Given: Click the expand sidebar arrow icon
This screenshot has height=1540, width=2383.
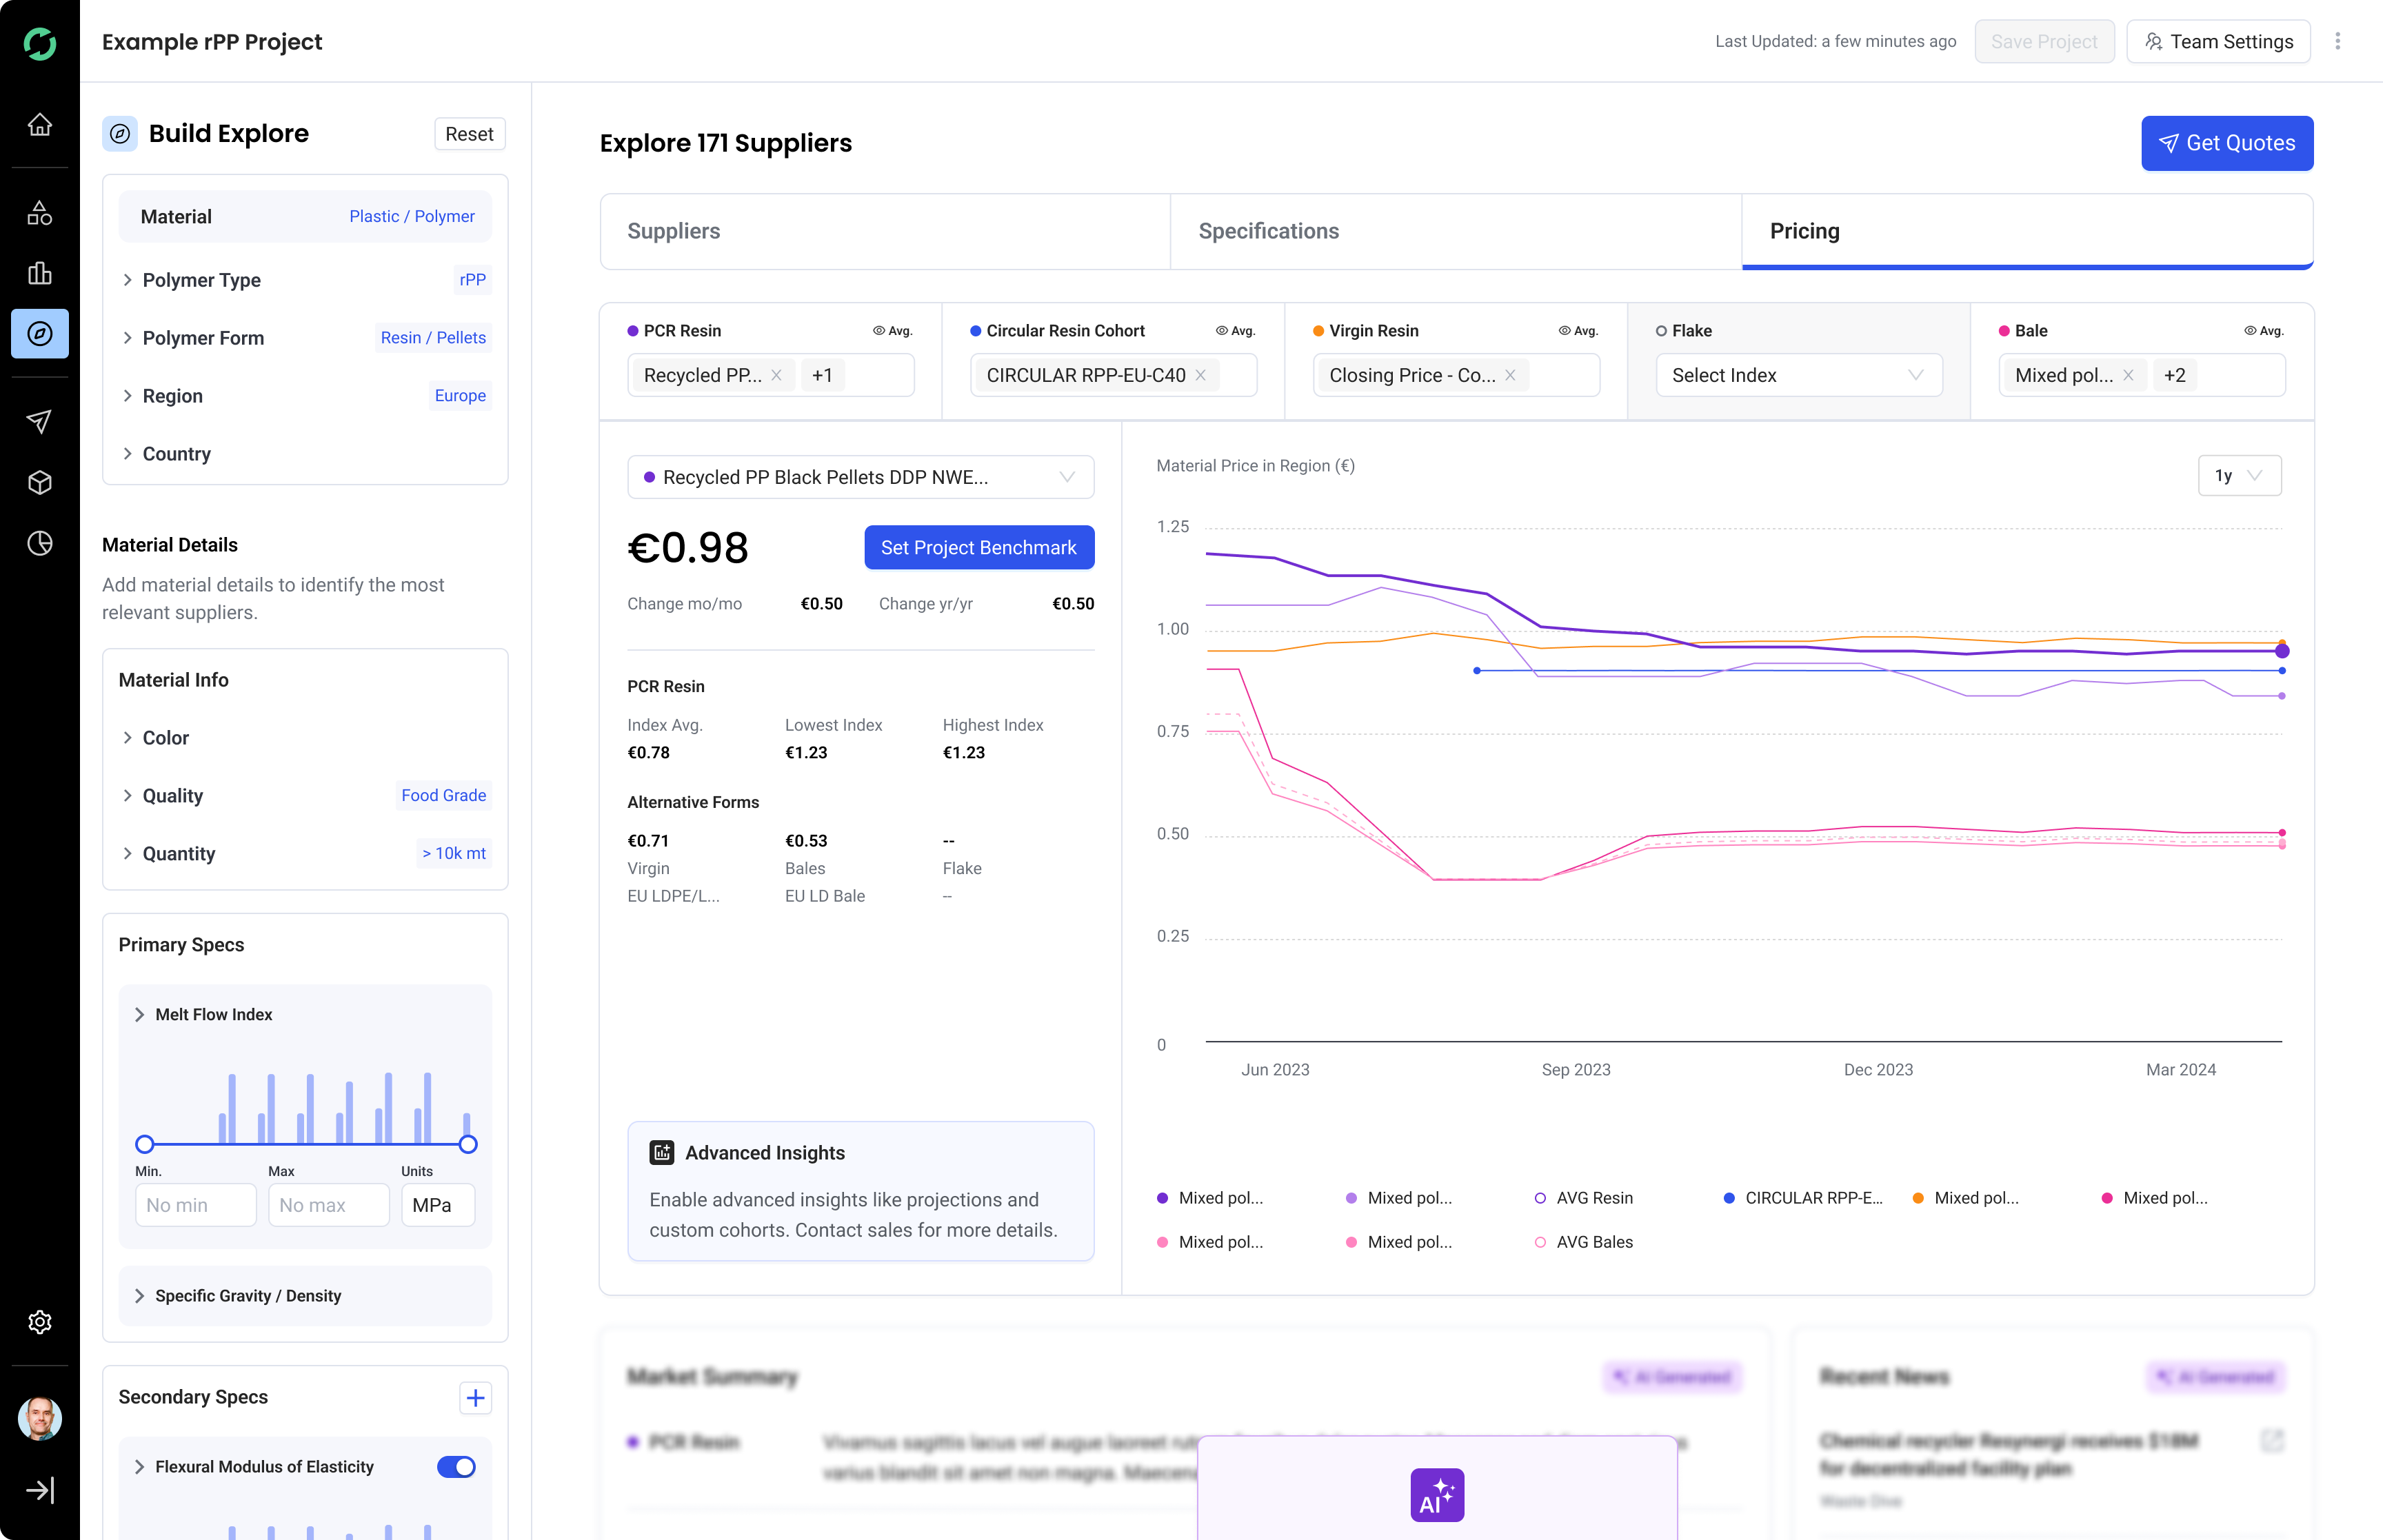Looking at the screenshot, I should point(40,1490).
